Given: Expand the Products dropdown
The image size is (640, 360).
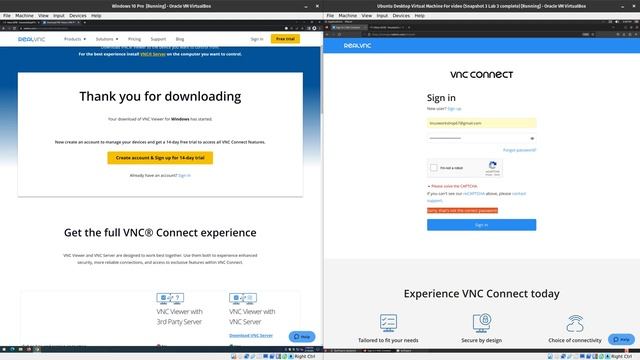Looking at the screenshot, I should pyautogui.click(x=75, y=39).
